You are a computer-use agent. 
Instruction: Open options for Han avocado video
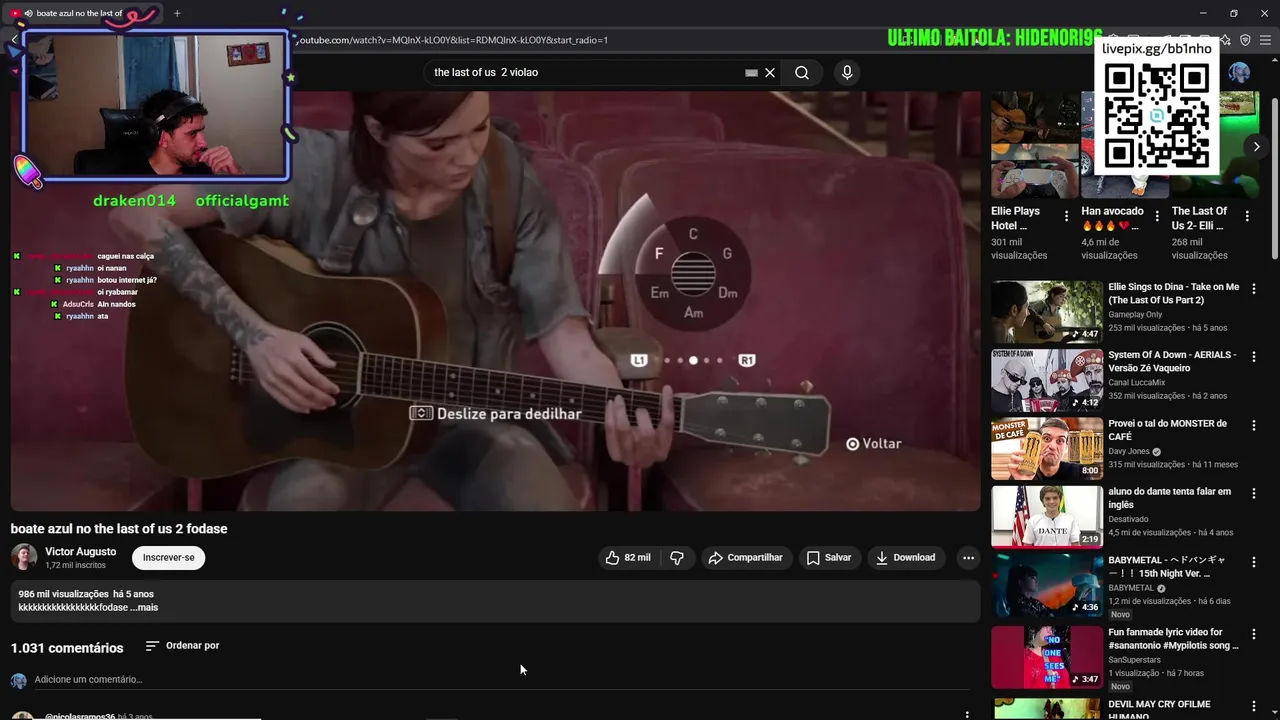[1157, 216]
